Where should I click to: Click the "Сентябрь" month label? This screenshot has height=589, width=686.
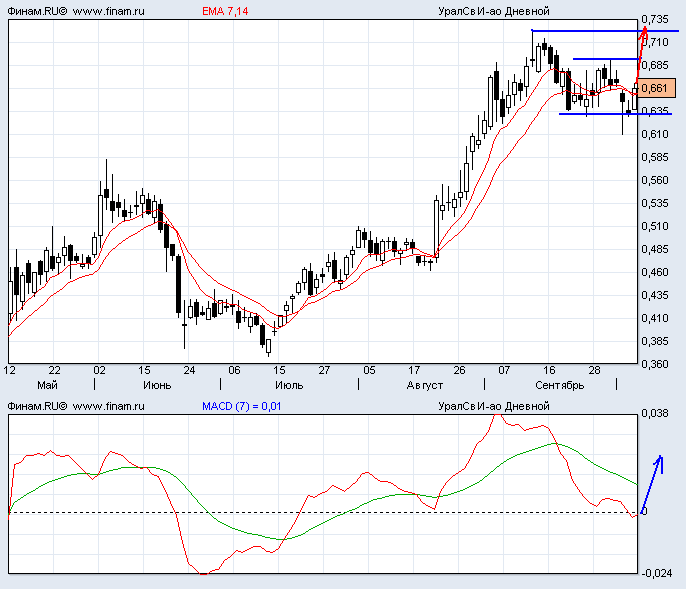tap(560, 385)
